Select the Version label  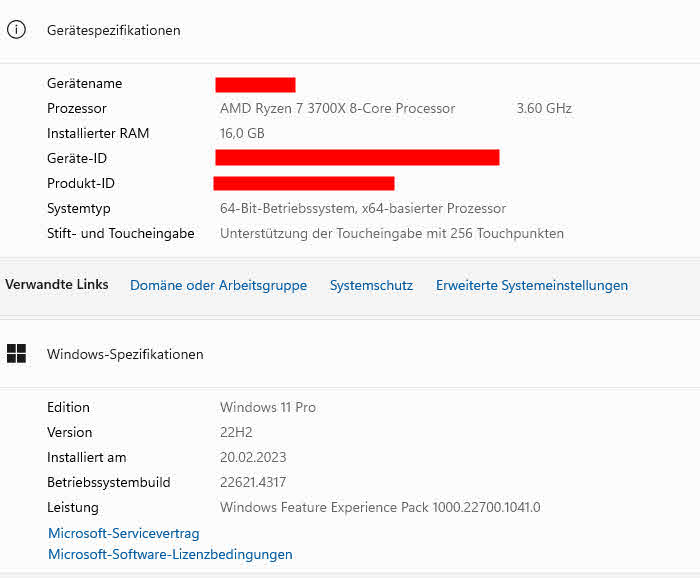(x=70, y=432)
